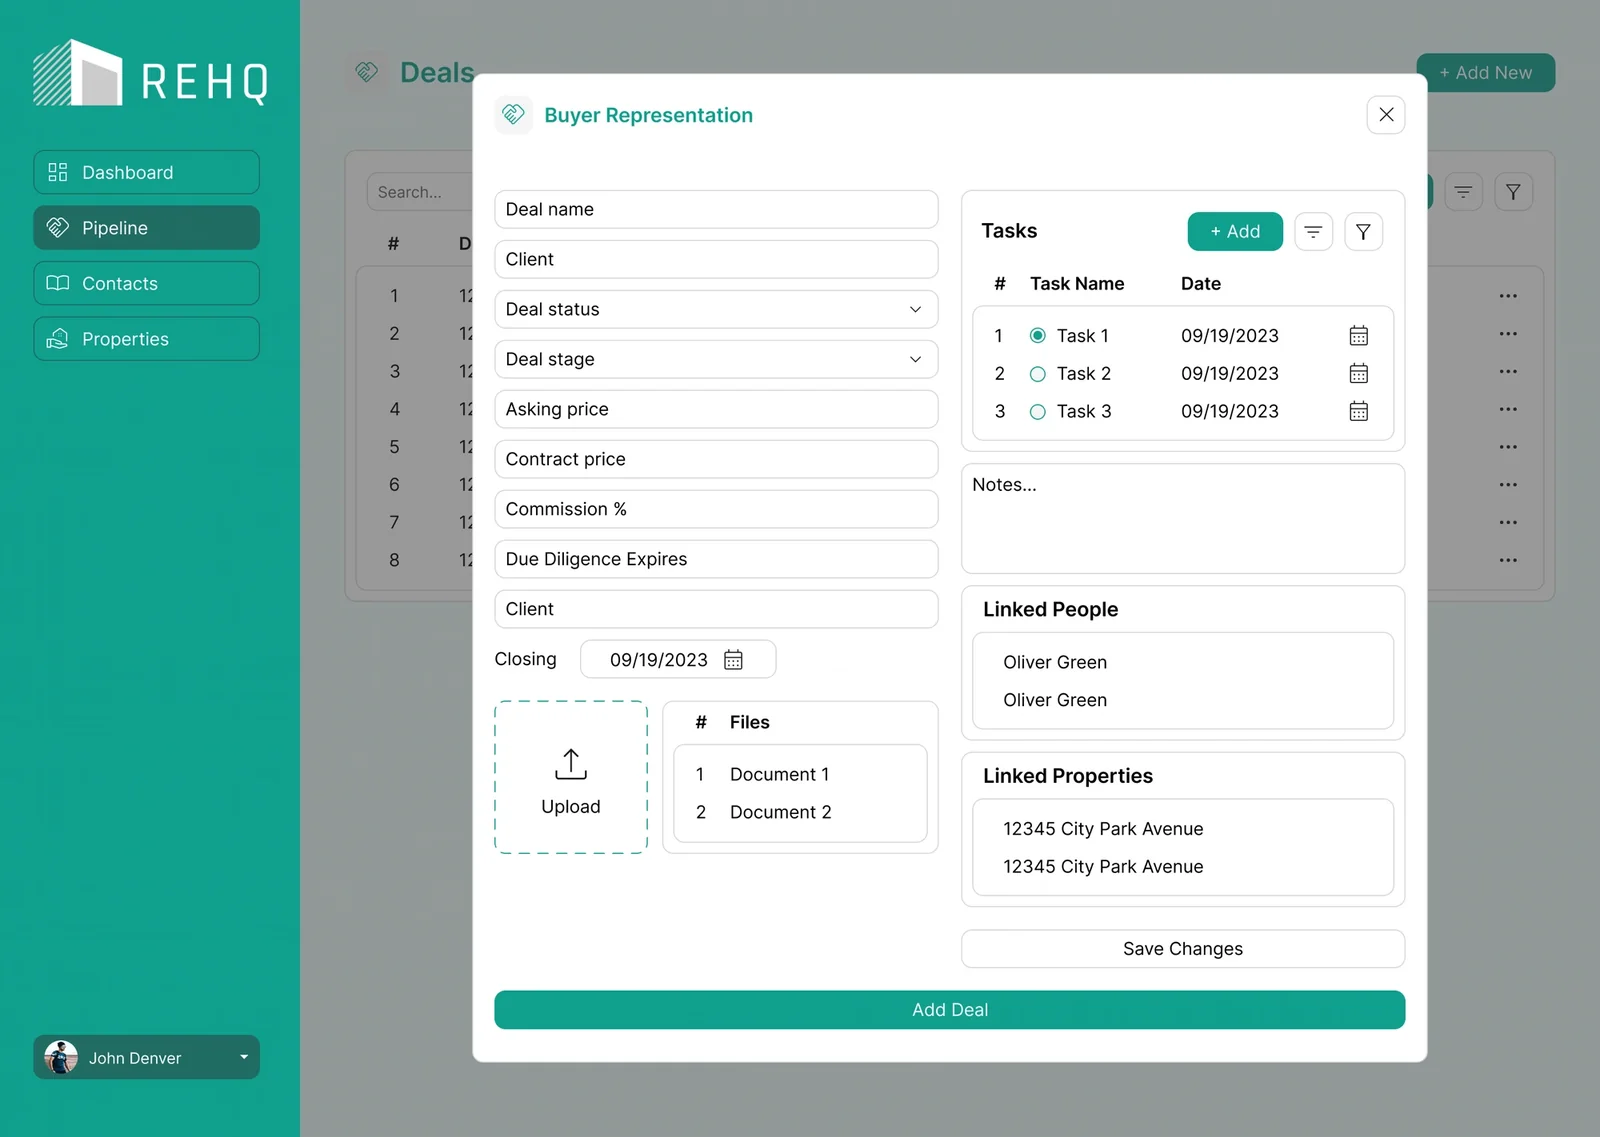
Task: Click the Upload arrow icon
Action: coord(571,764)
